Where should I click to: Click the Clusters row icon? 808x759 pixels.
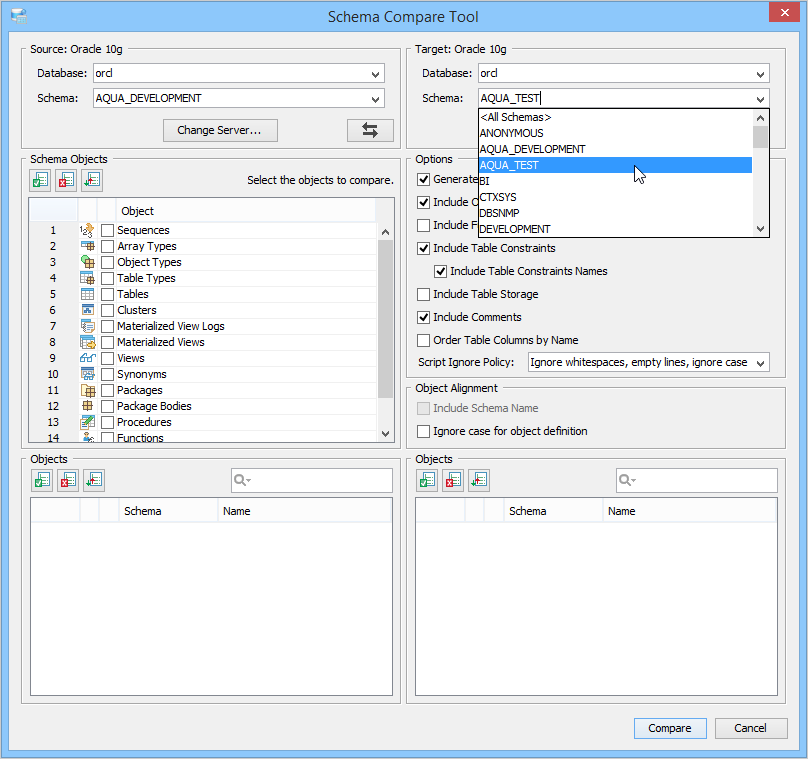88,310
